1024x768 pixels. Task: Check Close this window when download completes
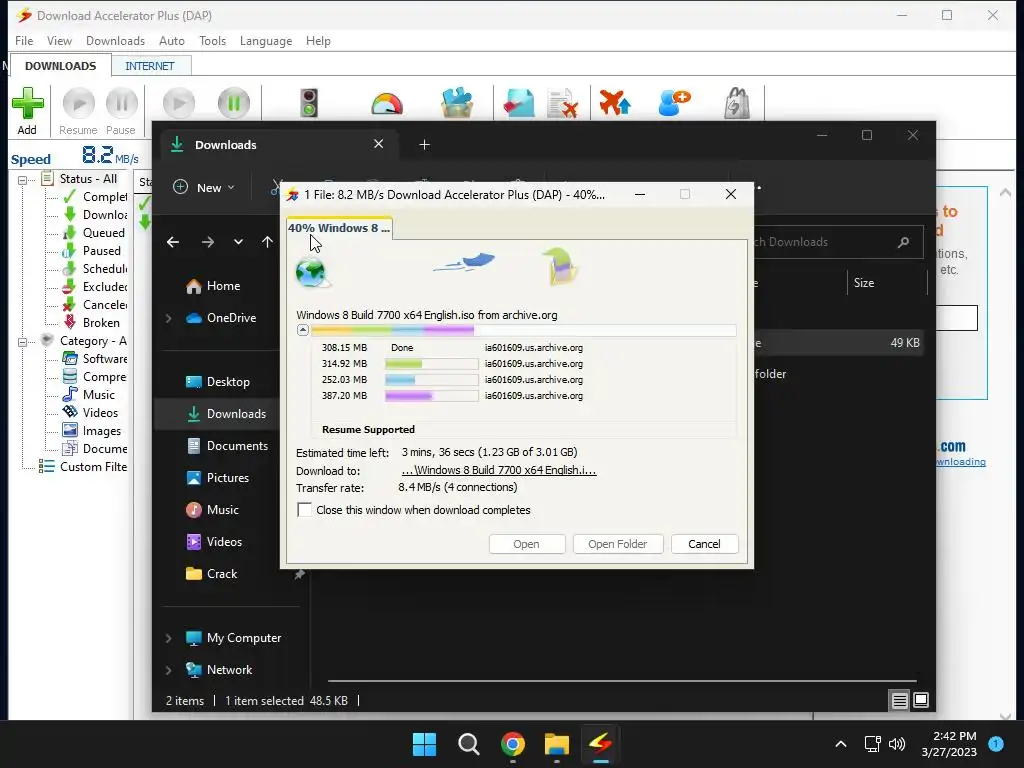(304, 510)
